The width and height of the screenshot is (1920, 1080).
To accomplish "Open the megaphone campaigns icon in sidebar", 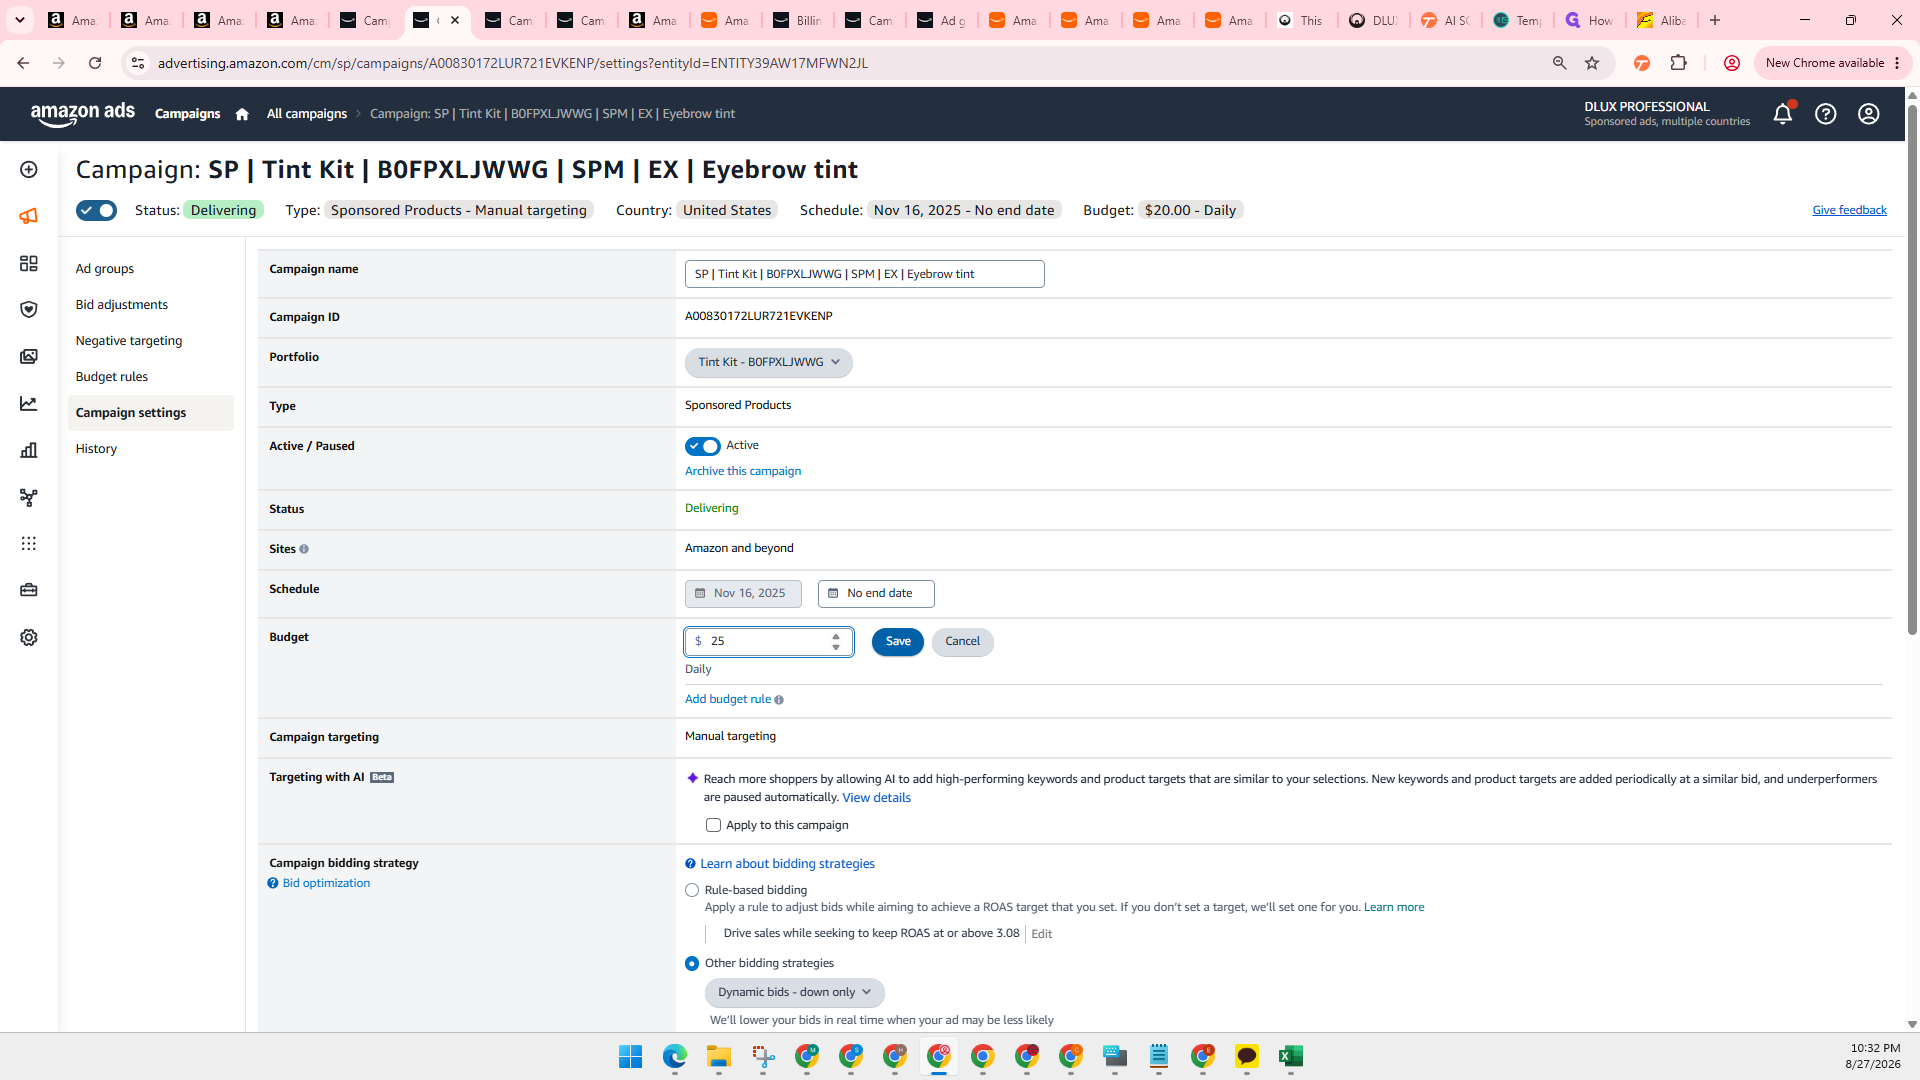I will pos(29,216).
